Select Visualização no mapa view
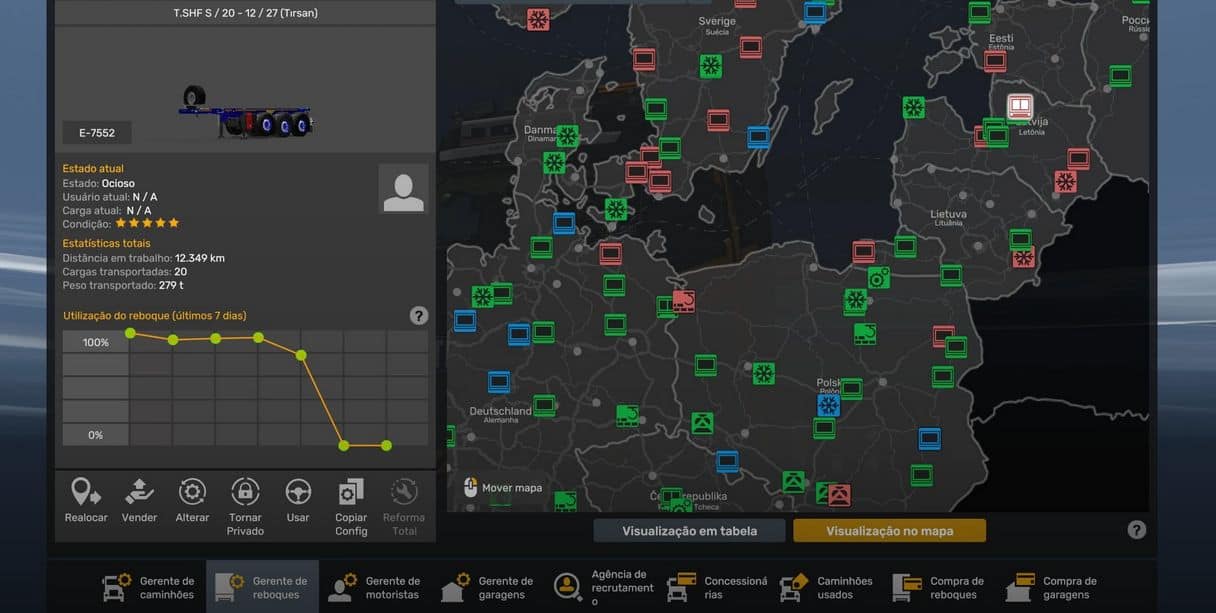This screenshot has height=613, width=1216. pos(889,531)
